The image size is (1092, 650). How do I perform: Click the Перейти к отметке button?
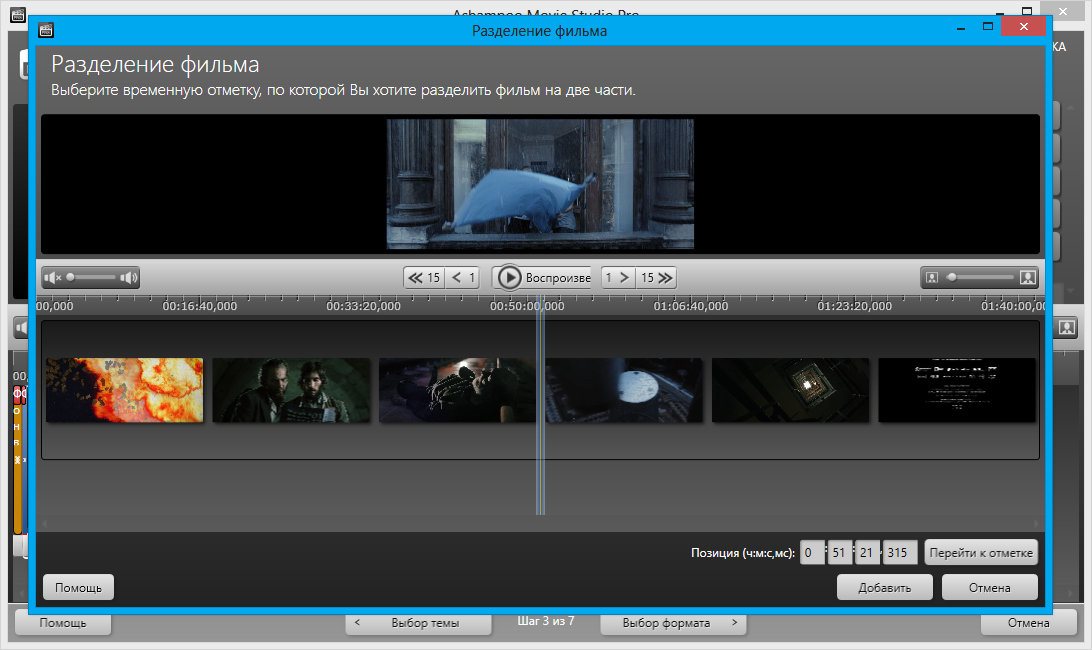981,552
